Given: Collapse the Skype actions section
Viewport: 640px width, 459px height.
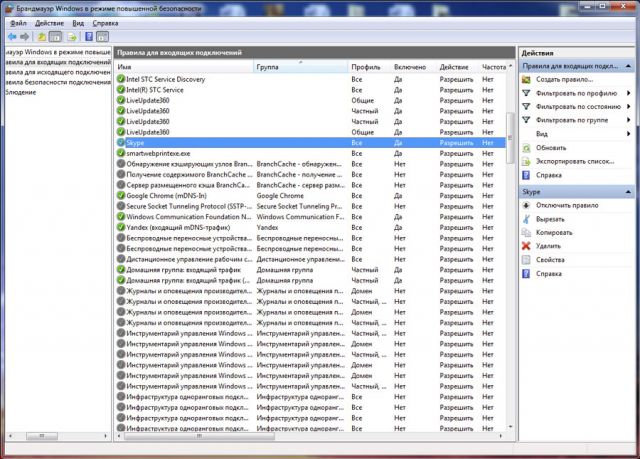Looking at the screenshot, I should [x=628, y=192].
